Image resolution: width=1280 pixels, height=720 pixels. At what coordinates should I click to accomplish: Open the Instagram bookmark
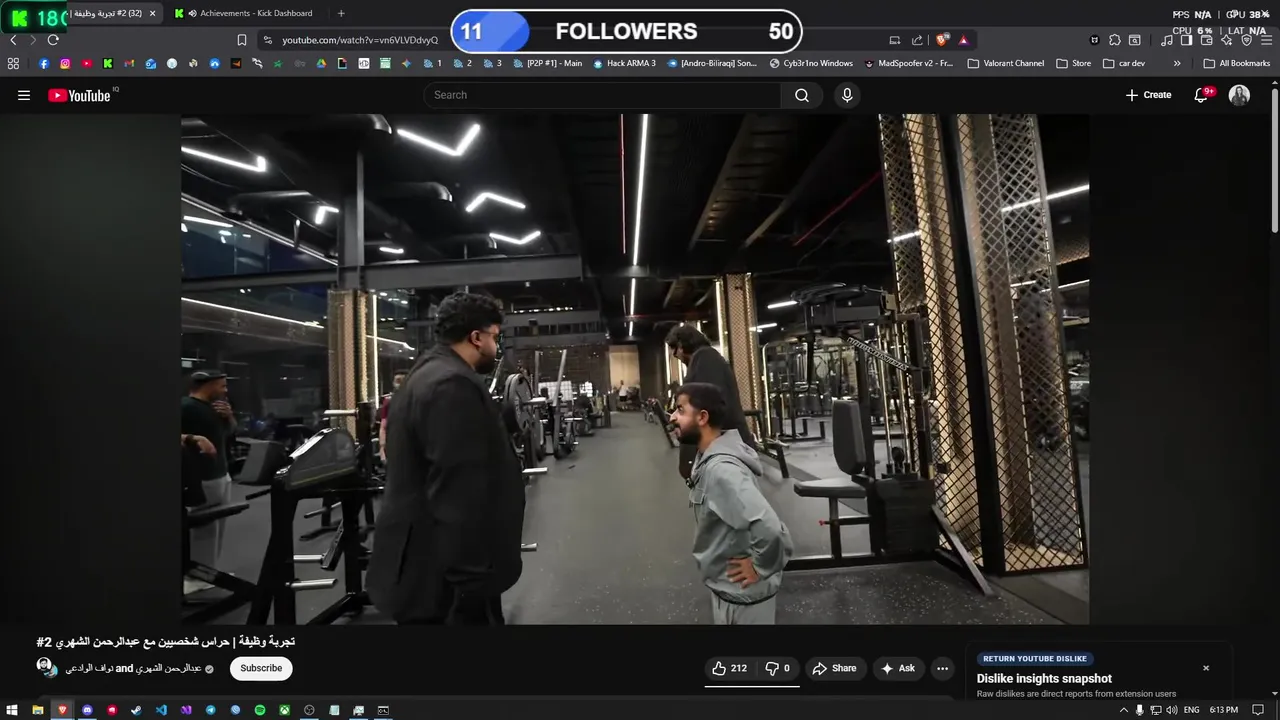(x=65, y=63)
